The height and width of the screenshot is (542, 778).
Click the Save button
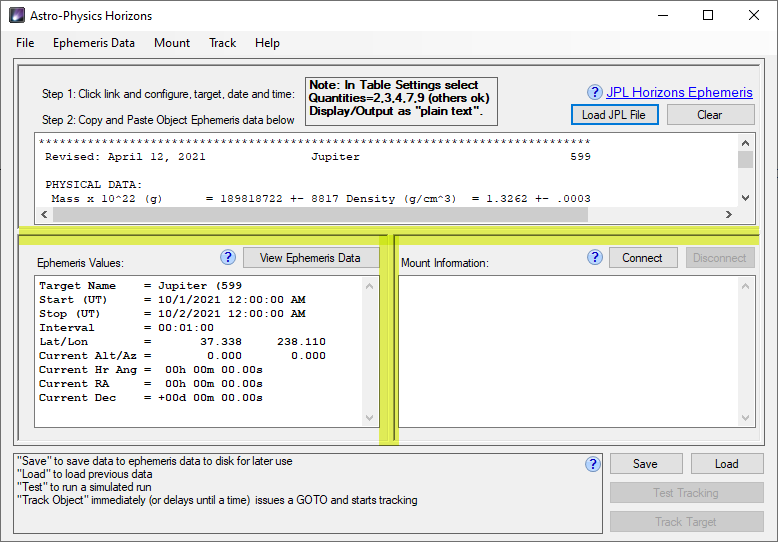coord(646,464)
